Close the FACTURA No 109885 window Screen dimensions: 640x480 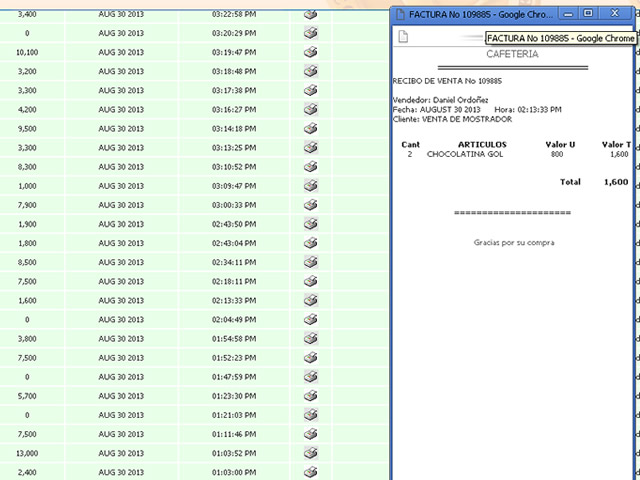click(x=615, y=13)
